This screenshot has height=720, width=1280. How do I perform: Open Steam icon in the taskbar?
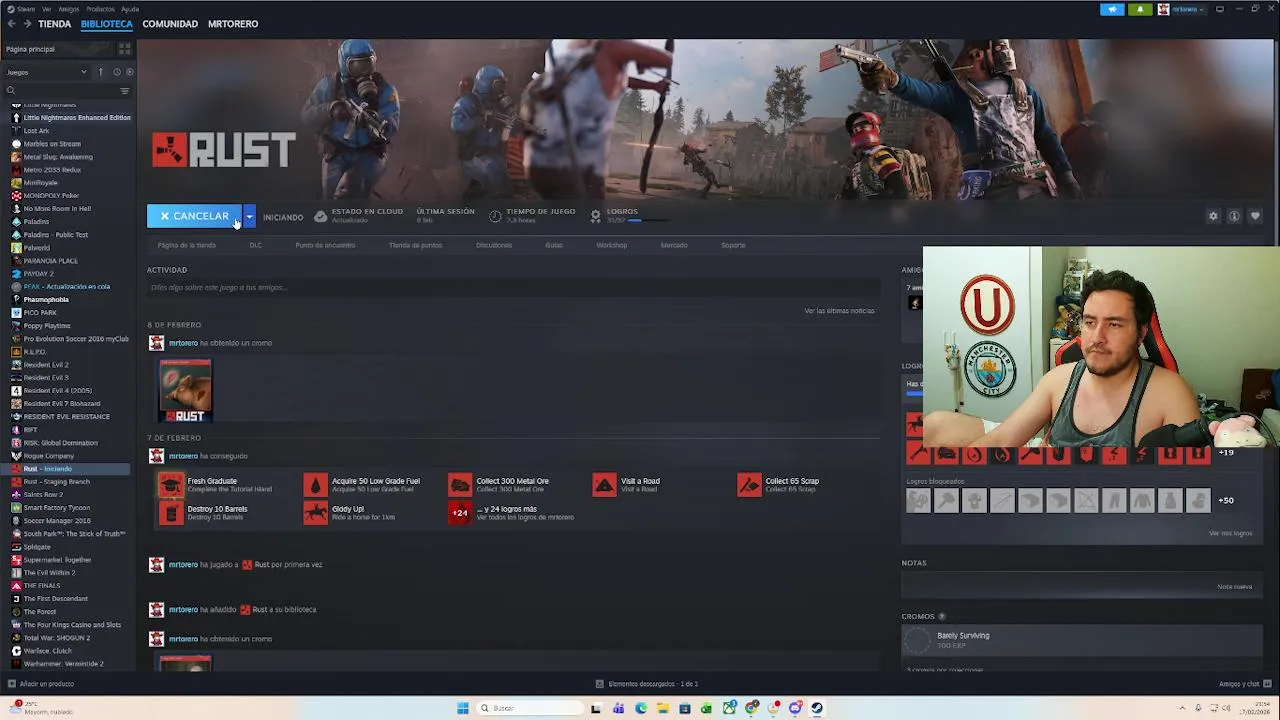(x=817, y=708)
